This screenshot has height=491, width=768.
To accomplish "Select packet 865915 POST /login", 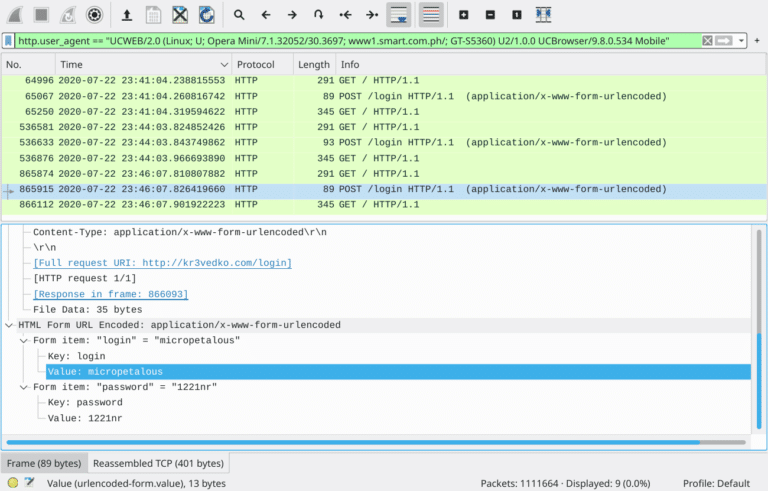I will [x=384, y=189].
